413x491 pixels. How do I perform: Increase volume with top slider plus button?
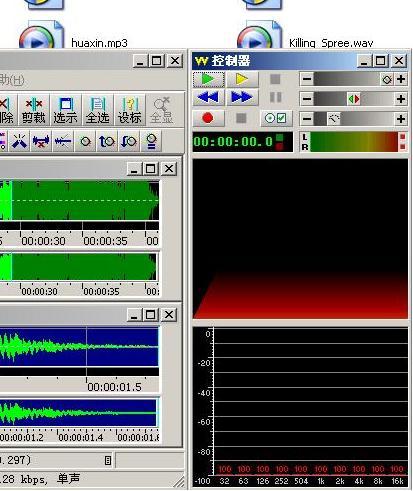click(x=401, y=79)
